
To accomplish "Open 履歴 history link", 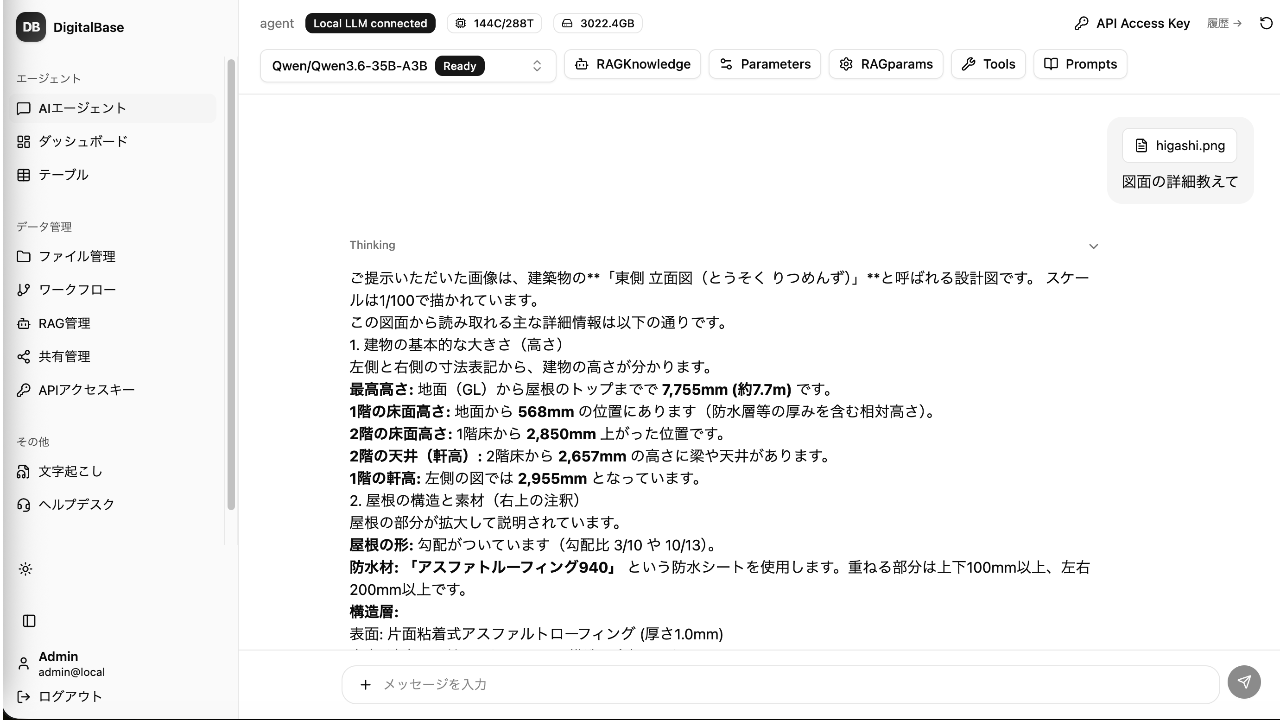I will tap(1224, 23).
